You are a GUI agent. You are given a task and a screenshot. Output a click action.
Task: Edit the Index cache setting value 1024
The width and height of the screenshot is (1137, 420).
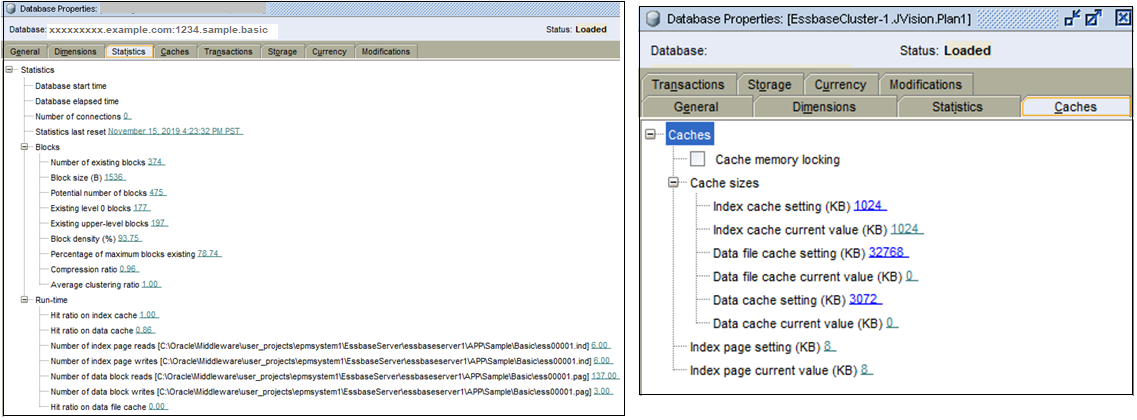click(x=870, y=207)
